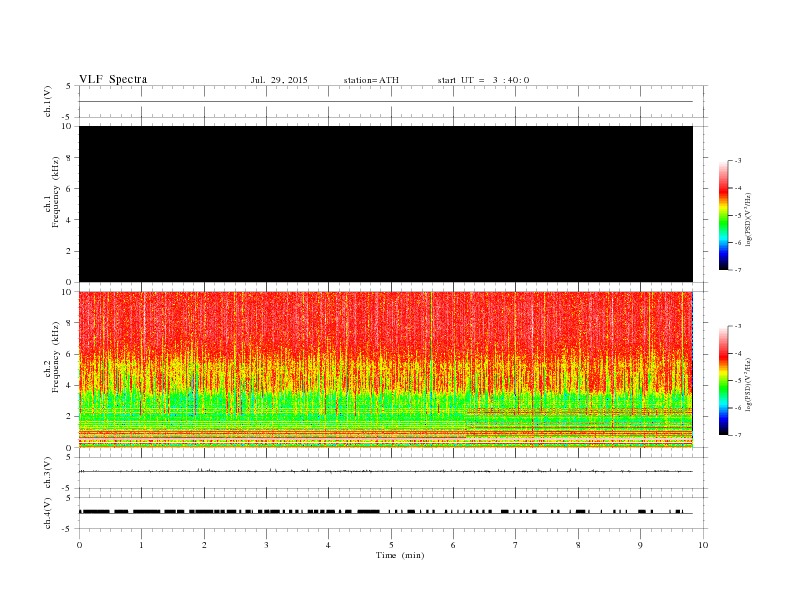Viewport: 792px width, 612px height.
Task: Click the ch.2 spectrogram color bar
Action: [x=723, y=380]
